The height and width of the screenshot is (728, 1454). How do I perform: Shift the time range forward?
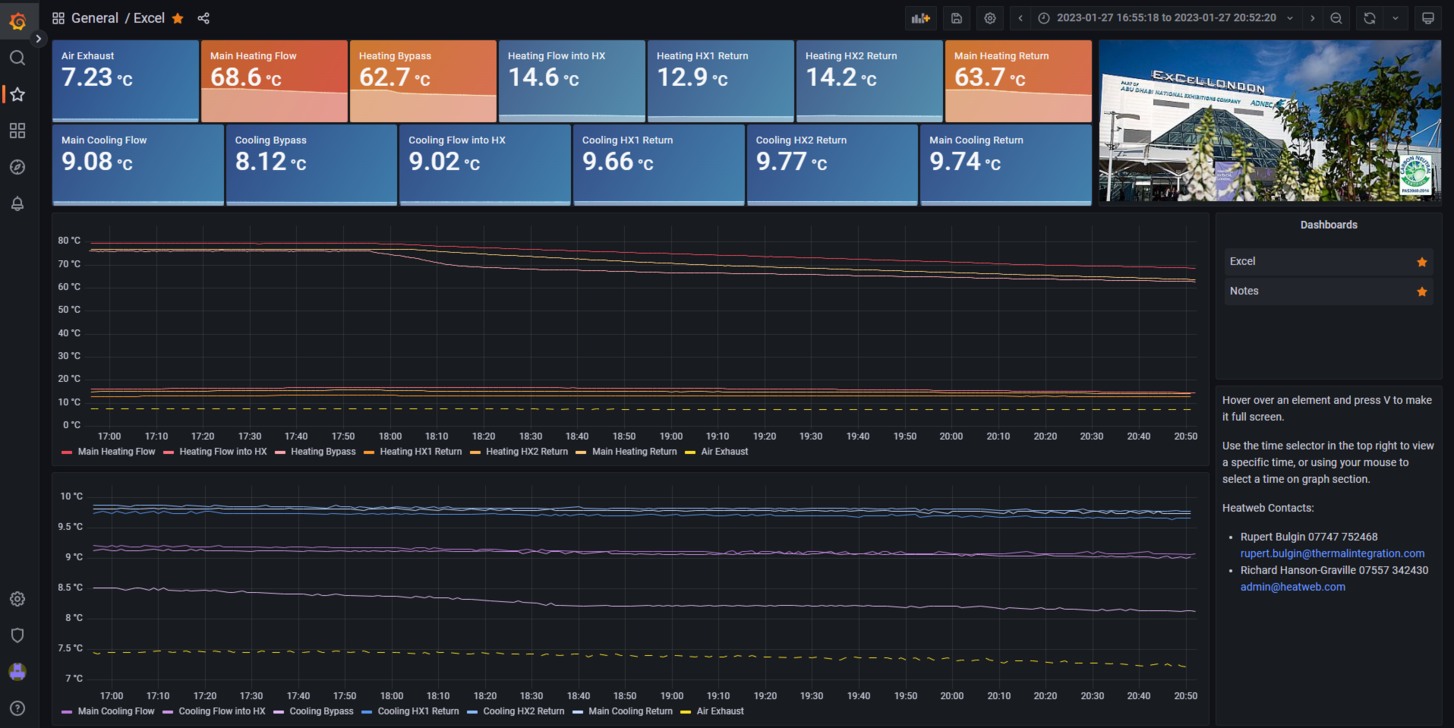pos(1312,18)
